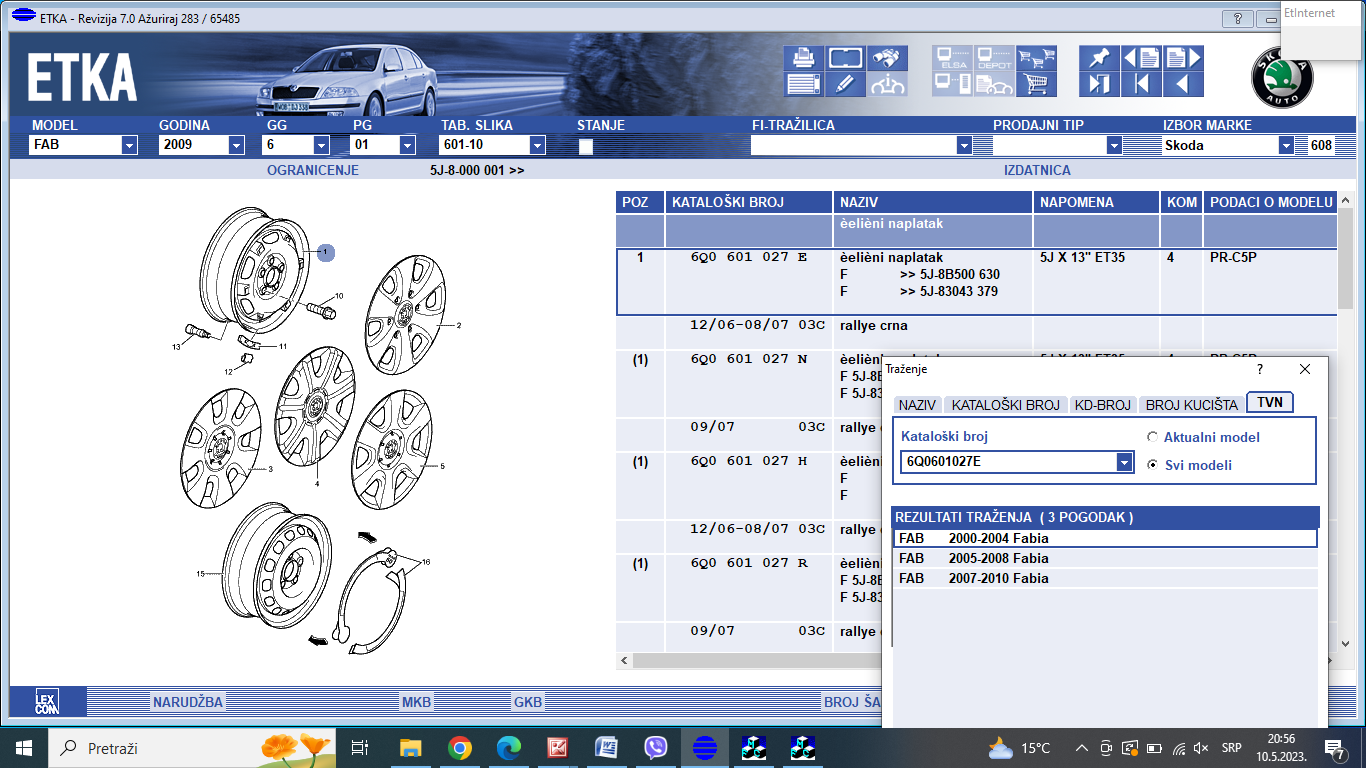
Task: Click the printer icon in the toolbar
Action: [803, 58]
